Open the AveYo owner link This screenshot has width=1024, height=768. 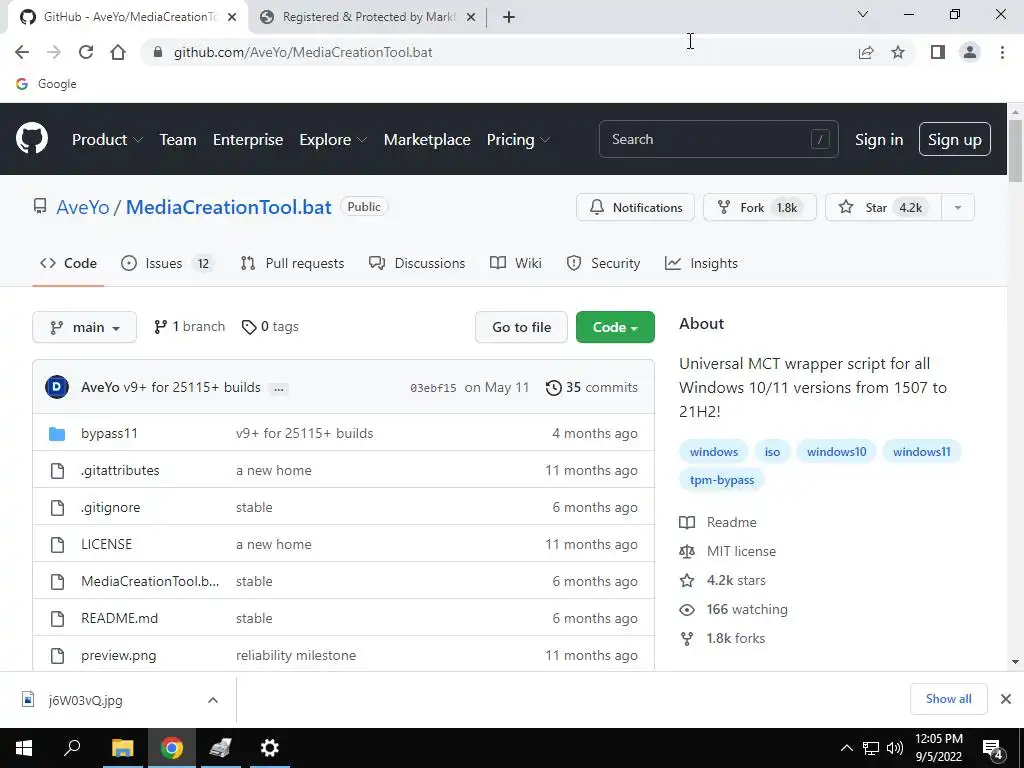point(83,207)
